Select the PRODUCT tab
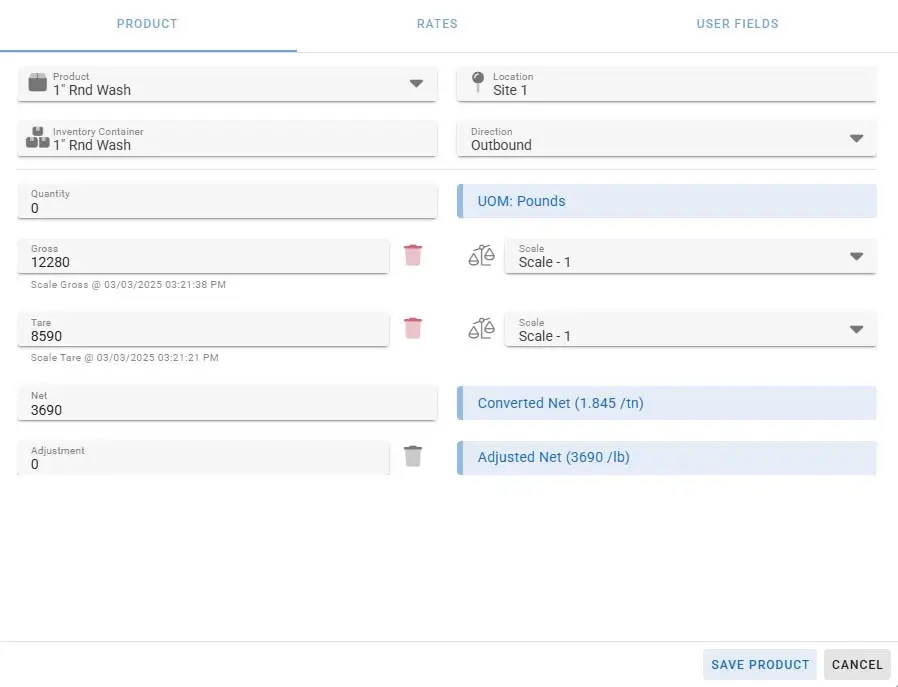Screen dimensions: 898x687 point(147,23)
